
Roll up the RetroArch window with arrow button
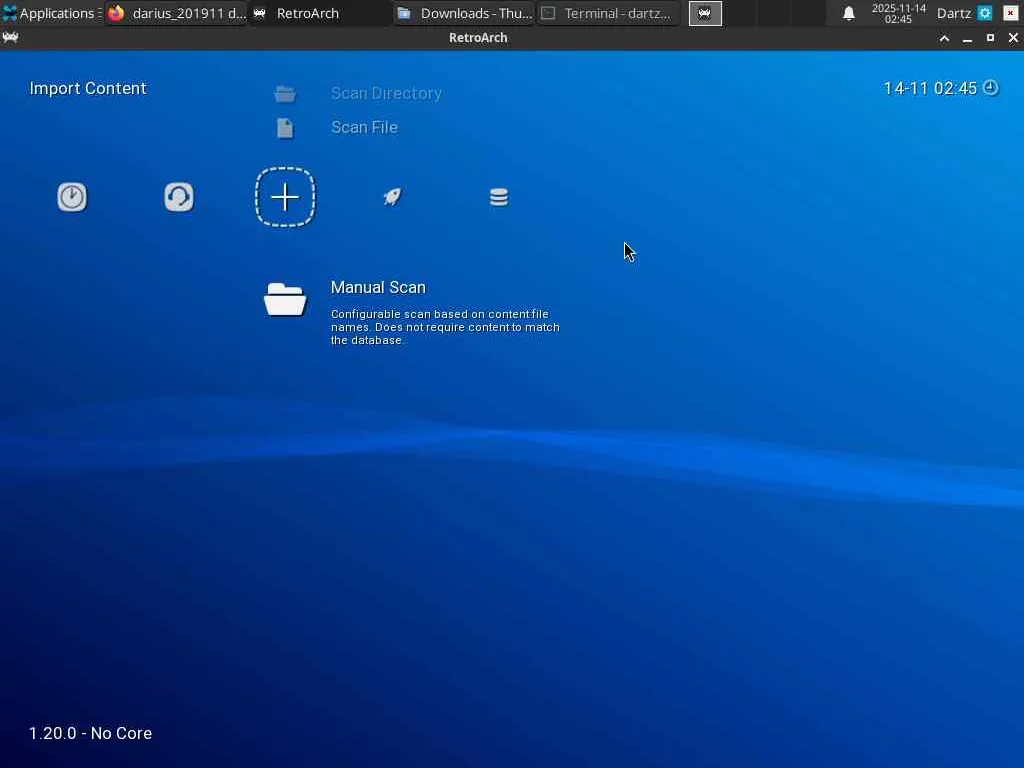944,39
